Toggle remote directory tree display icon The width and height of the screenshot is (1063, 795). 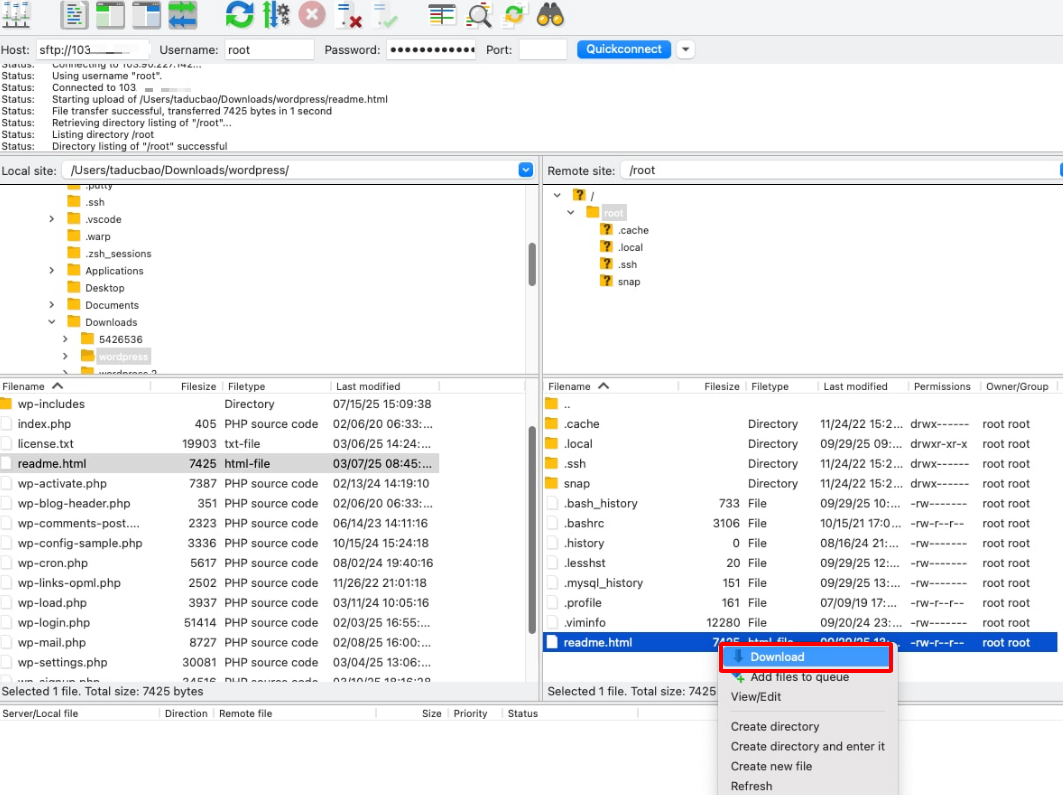[x=146, y=15]
